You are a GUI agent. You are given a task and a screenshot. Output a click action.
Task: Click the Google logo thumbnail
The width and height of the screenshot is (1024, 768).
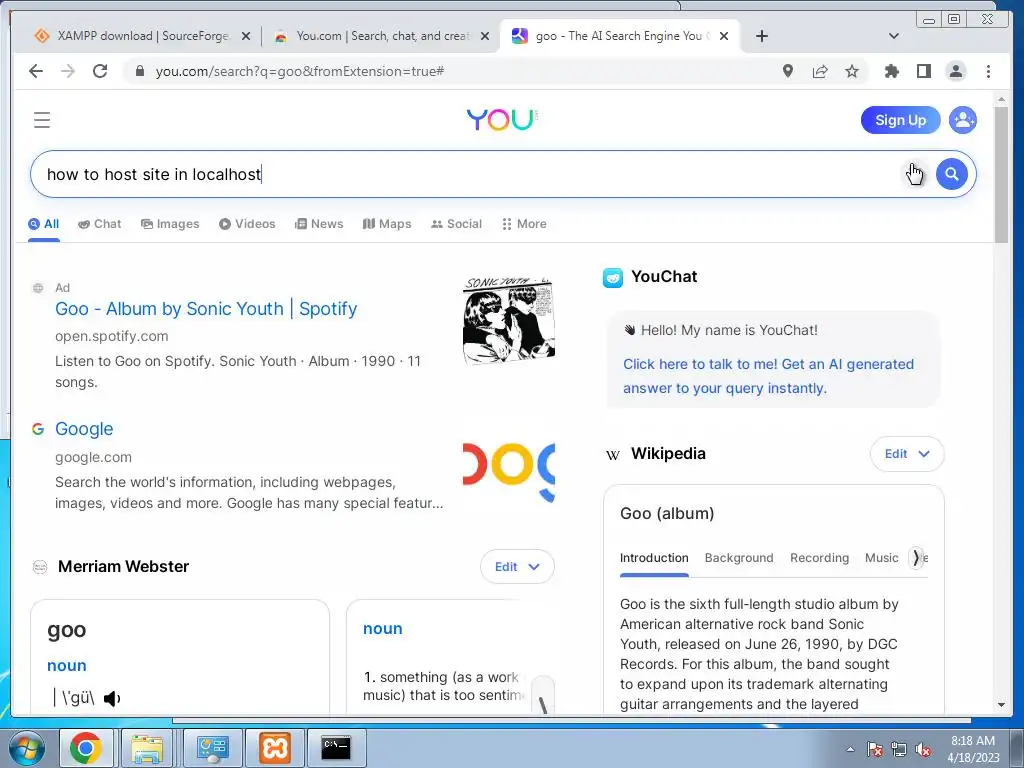(509, 472)
